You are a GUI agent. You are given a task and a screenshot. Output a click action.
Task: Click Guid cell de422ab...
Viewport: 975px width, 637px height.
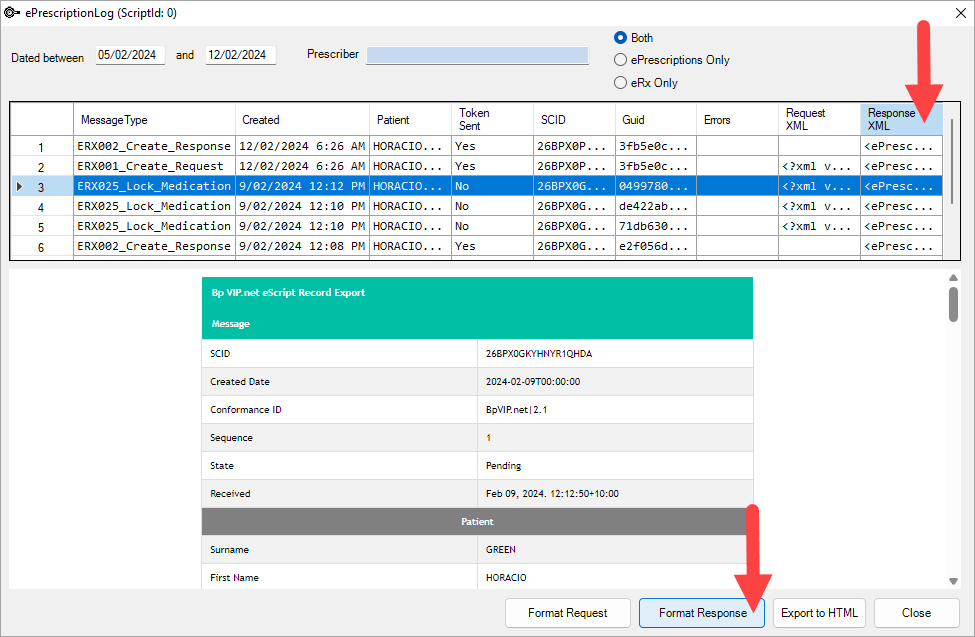pos(655,207)
